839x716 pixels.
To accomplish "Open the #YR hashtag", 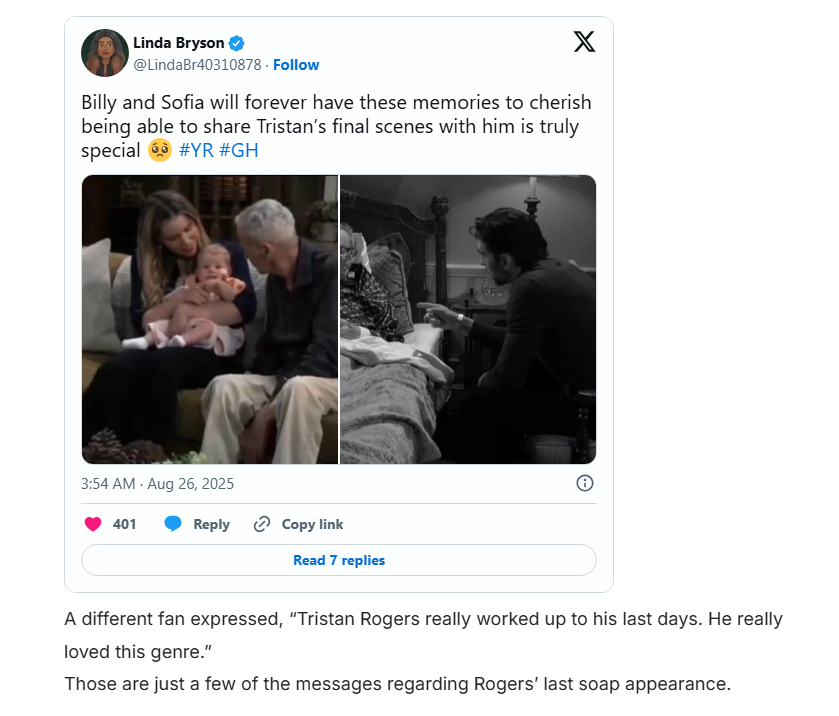I will [x=194, y=150].
